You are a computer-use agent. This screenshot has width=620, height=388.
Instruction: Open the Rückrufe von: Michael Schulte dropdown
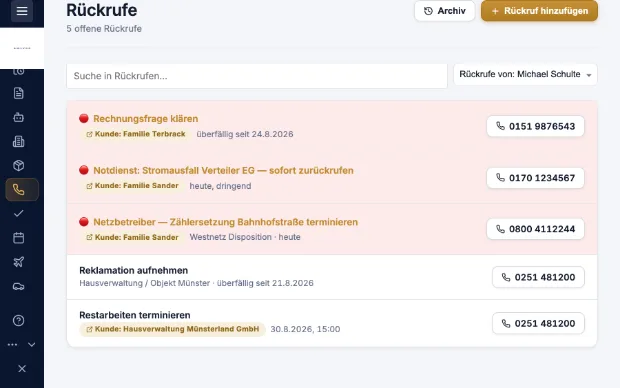pyautogui.click(x=525, y=74)
